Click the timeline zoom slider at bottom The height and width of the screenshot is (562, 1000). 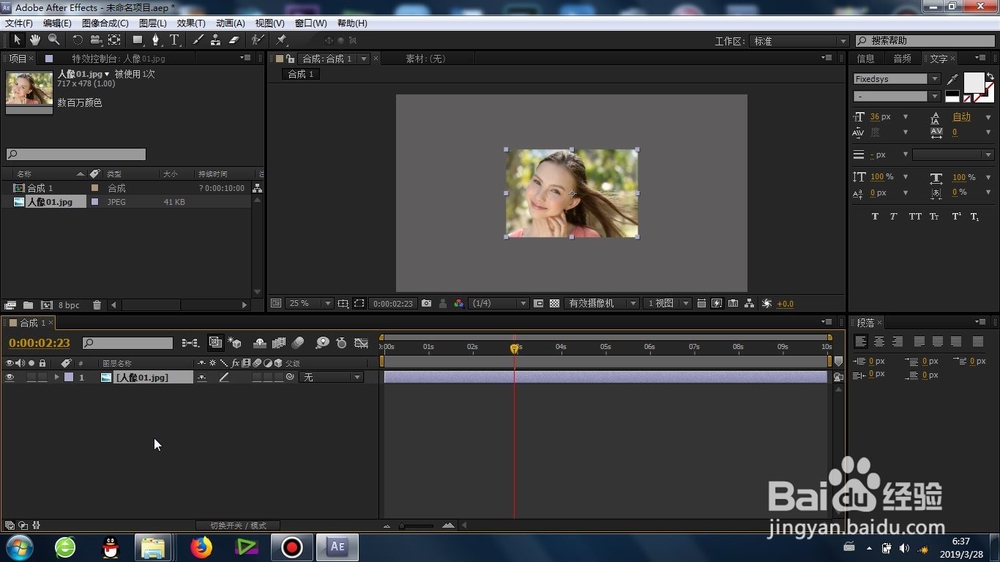417,526
